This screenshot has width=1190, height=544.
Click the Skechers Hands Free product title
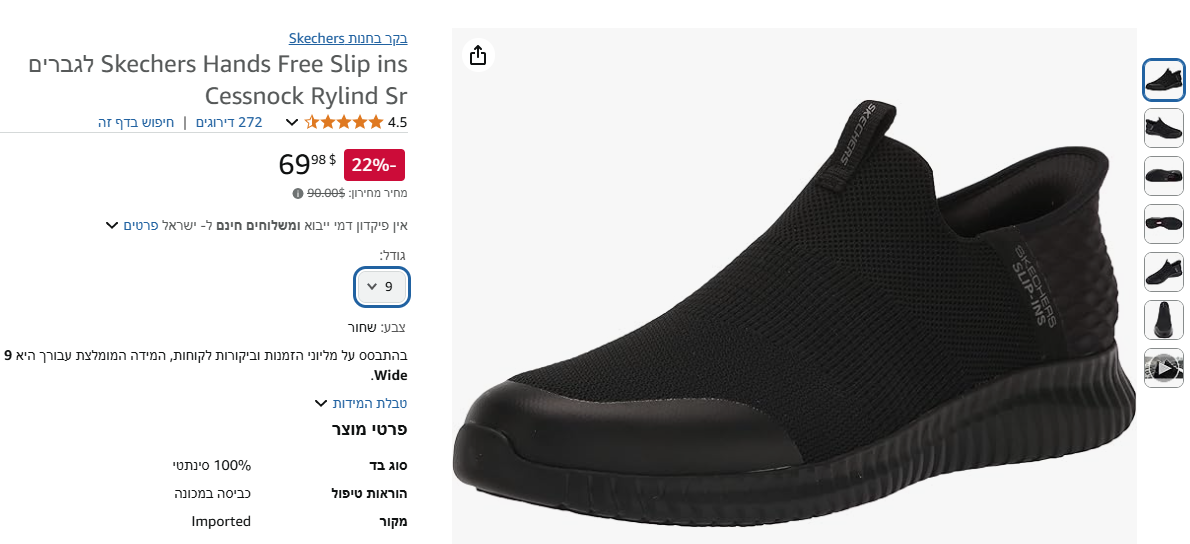[218, 80]
